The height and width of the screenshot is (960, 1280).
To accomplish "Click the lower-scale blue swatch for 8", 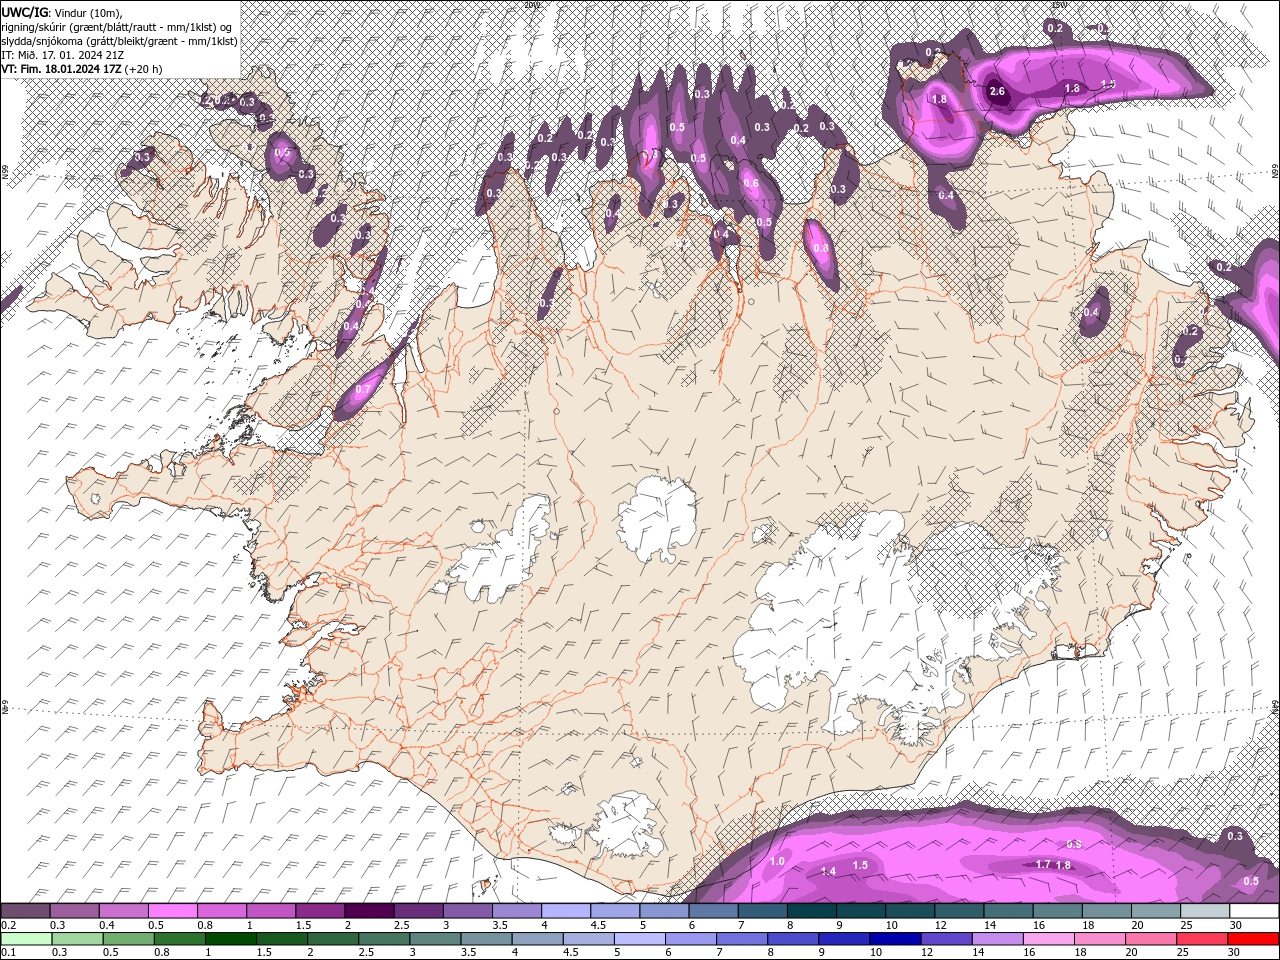I will coord(793,938).
